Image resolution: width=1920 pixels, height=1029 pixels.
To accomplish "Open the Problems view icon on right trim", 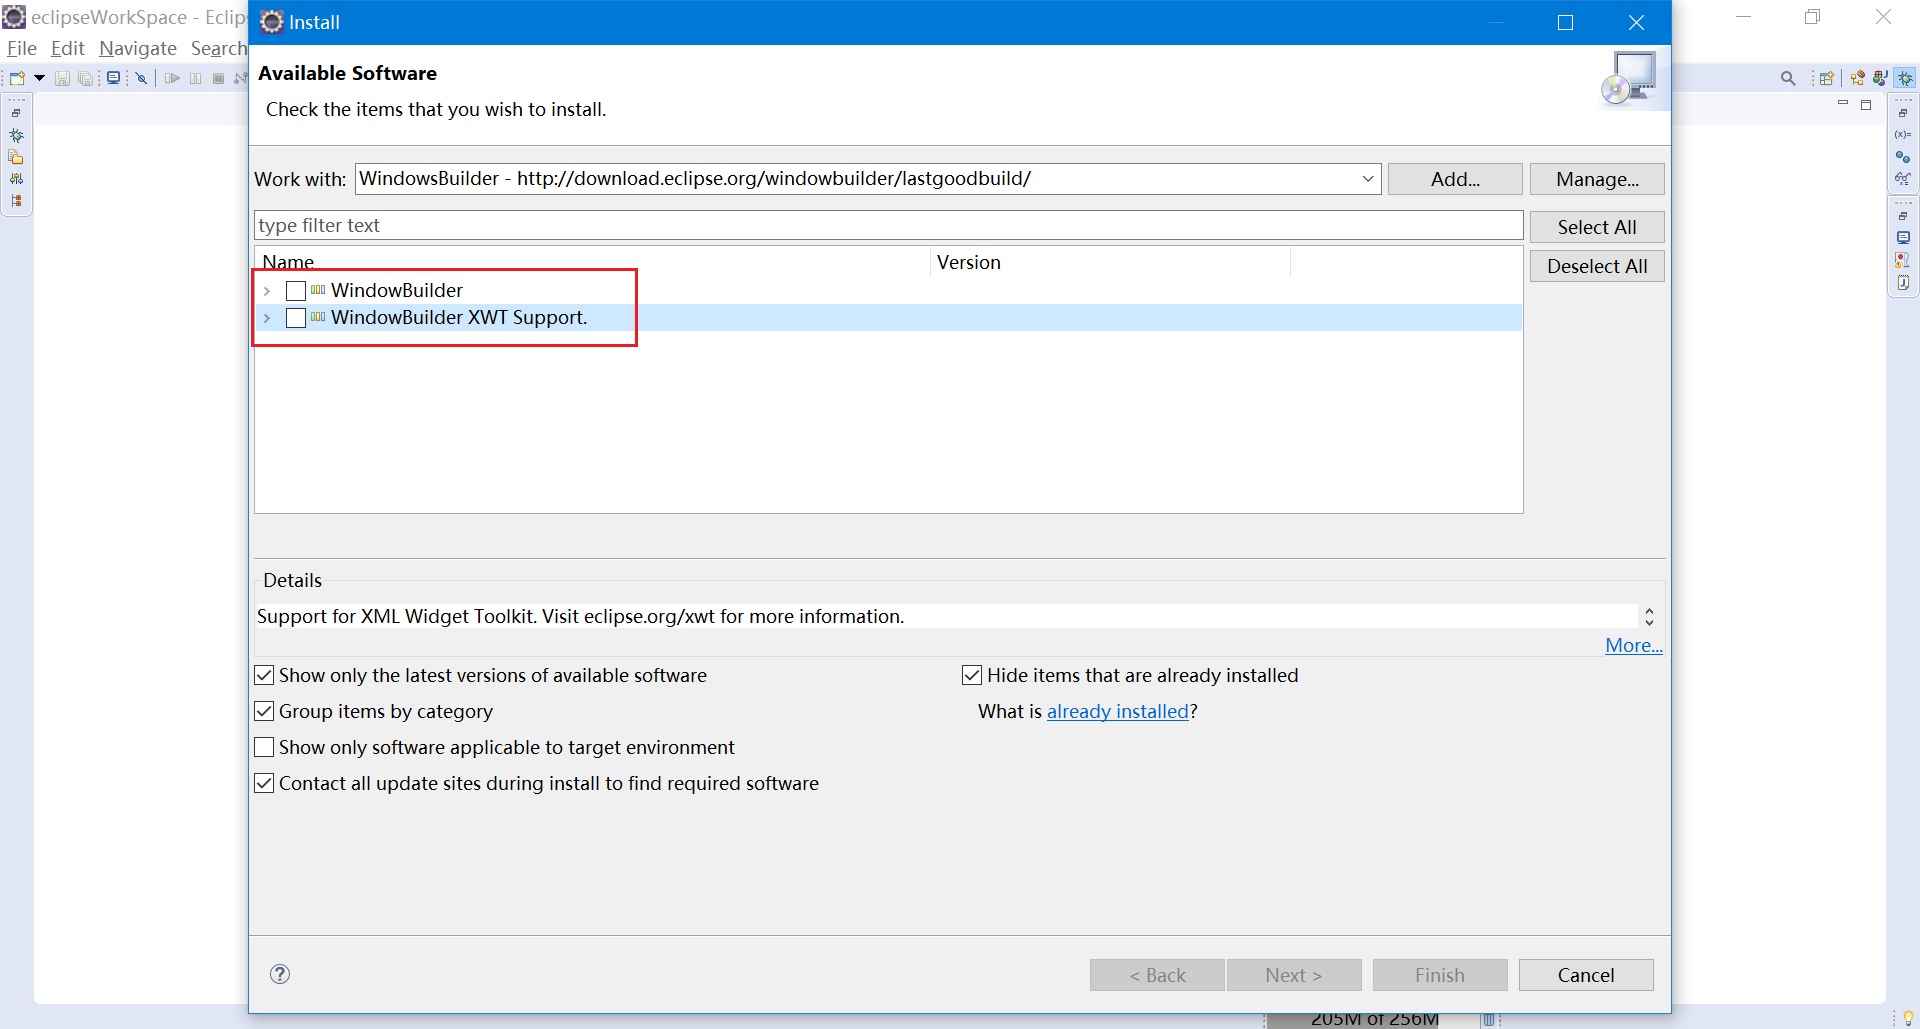I will tap(1903, 260).
